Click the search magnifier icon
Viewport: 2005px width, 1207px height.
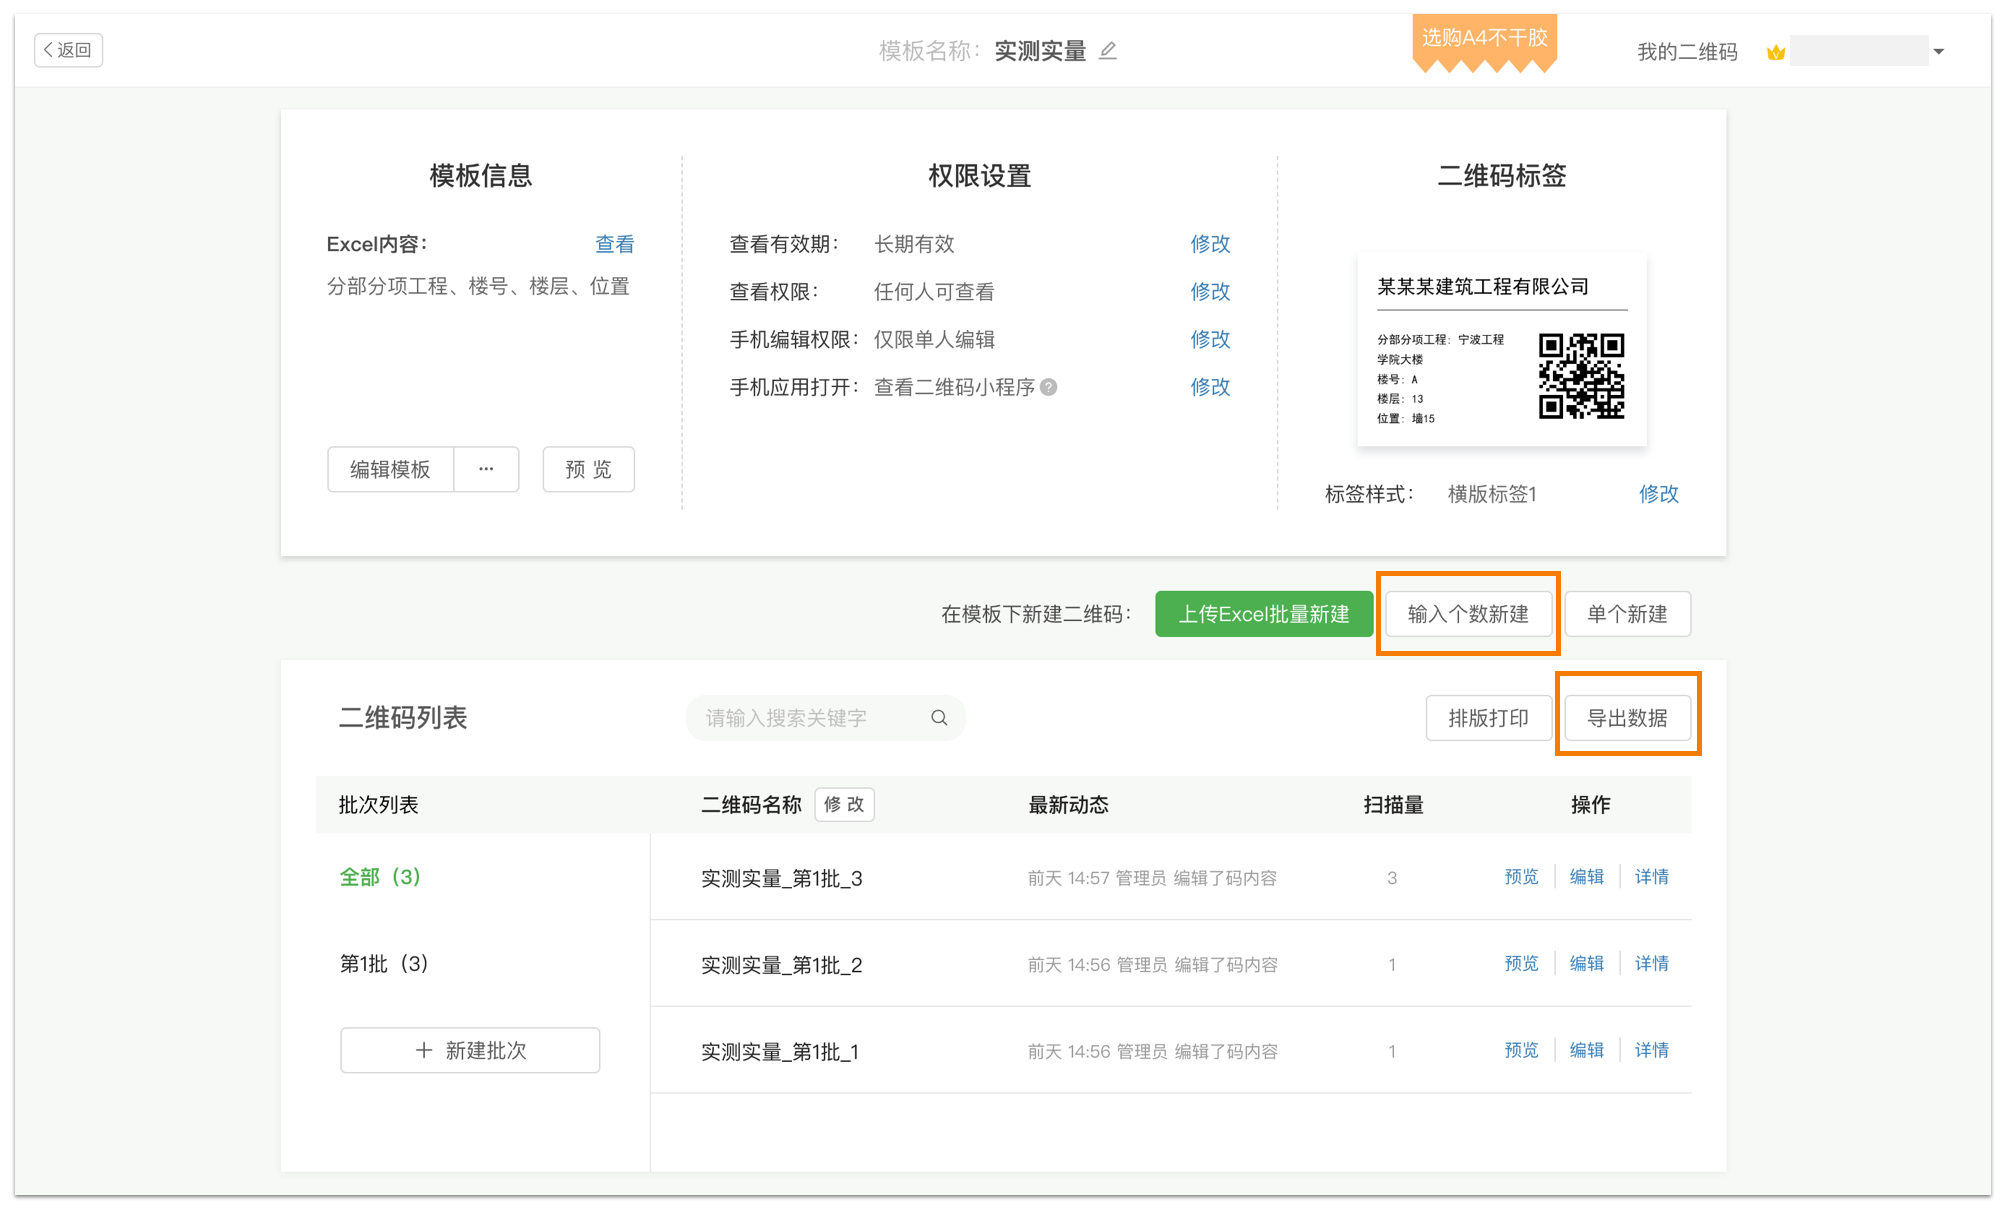click(939, 718)
